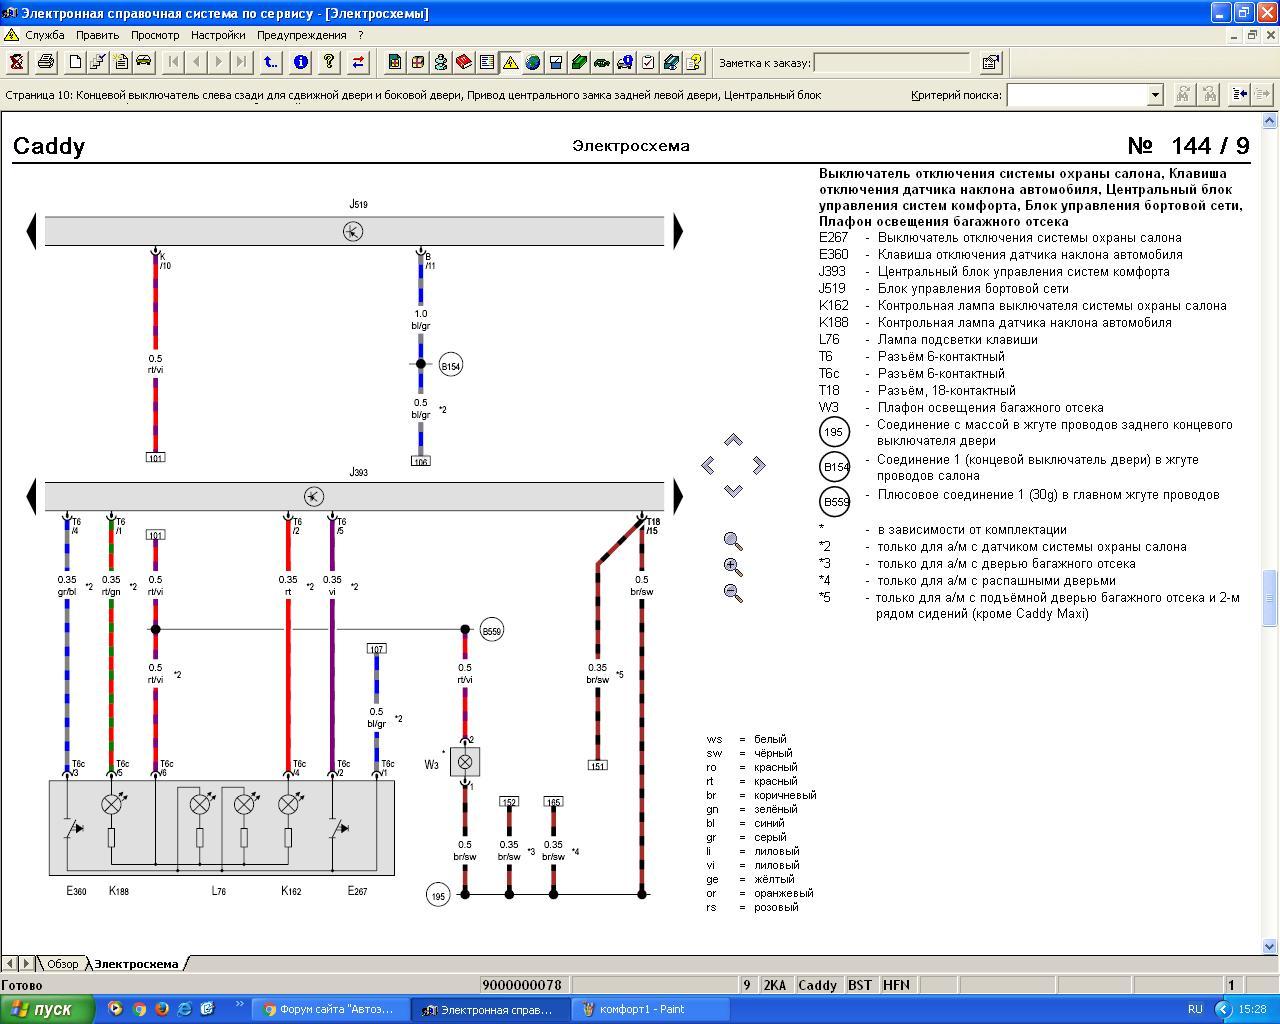Screen dimensions: 1280x1024
Task: Click the car icon beside the document icons
Action: (144, 62)
